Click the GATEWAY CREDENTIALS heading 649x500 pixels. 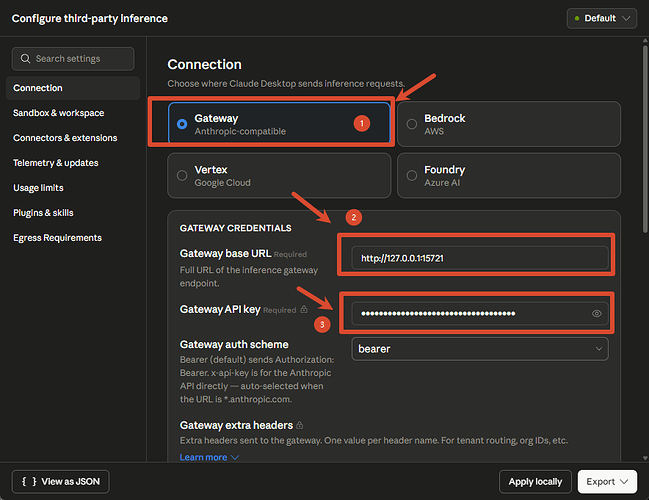coord(236,228)
